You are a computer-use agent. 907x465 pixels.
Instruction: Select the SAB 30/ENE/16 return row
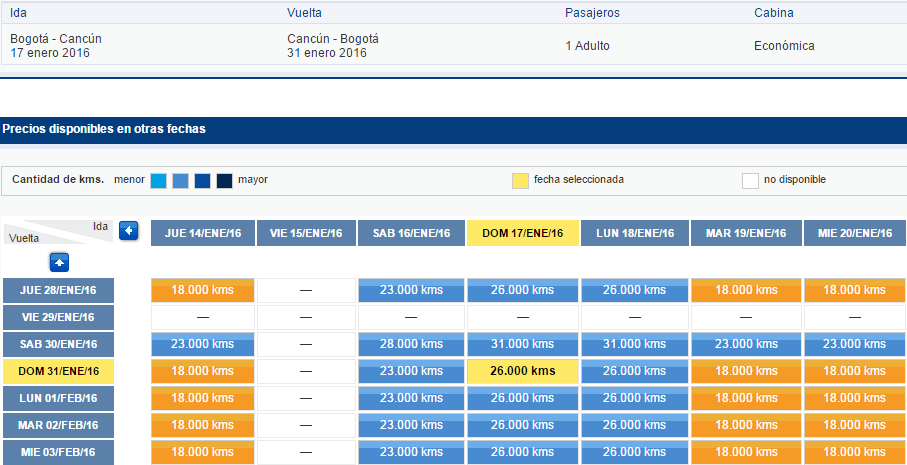58,344
